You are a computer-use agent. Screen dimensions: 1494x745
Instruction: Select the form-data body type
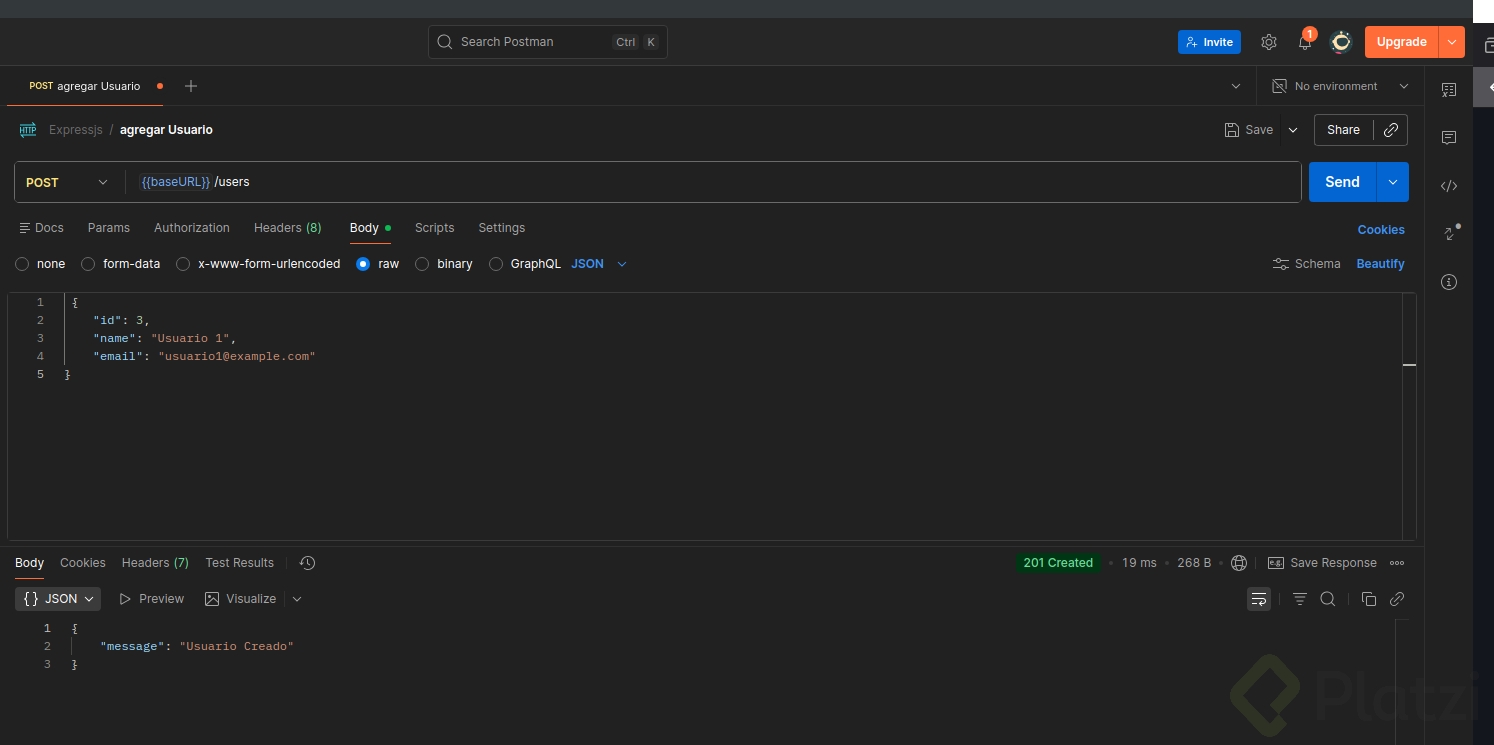(x=88, y=264)
